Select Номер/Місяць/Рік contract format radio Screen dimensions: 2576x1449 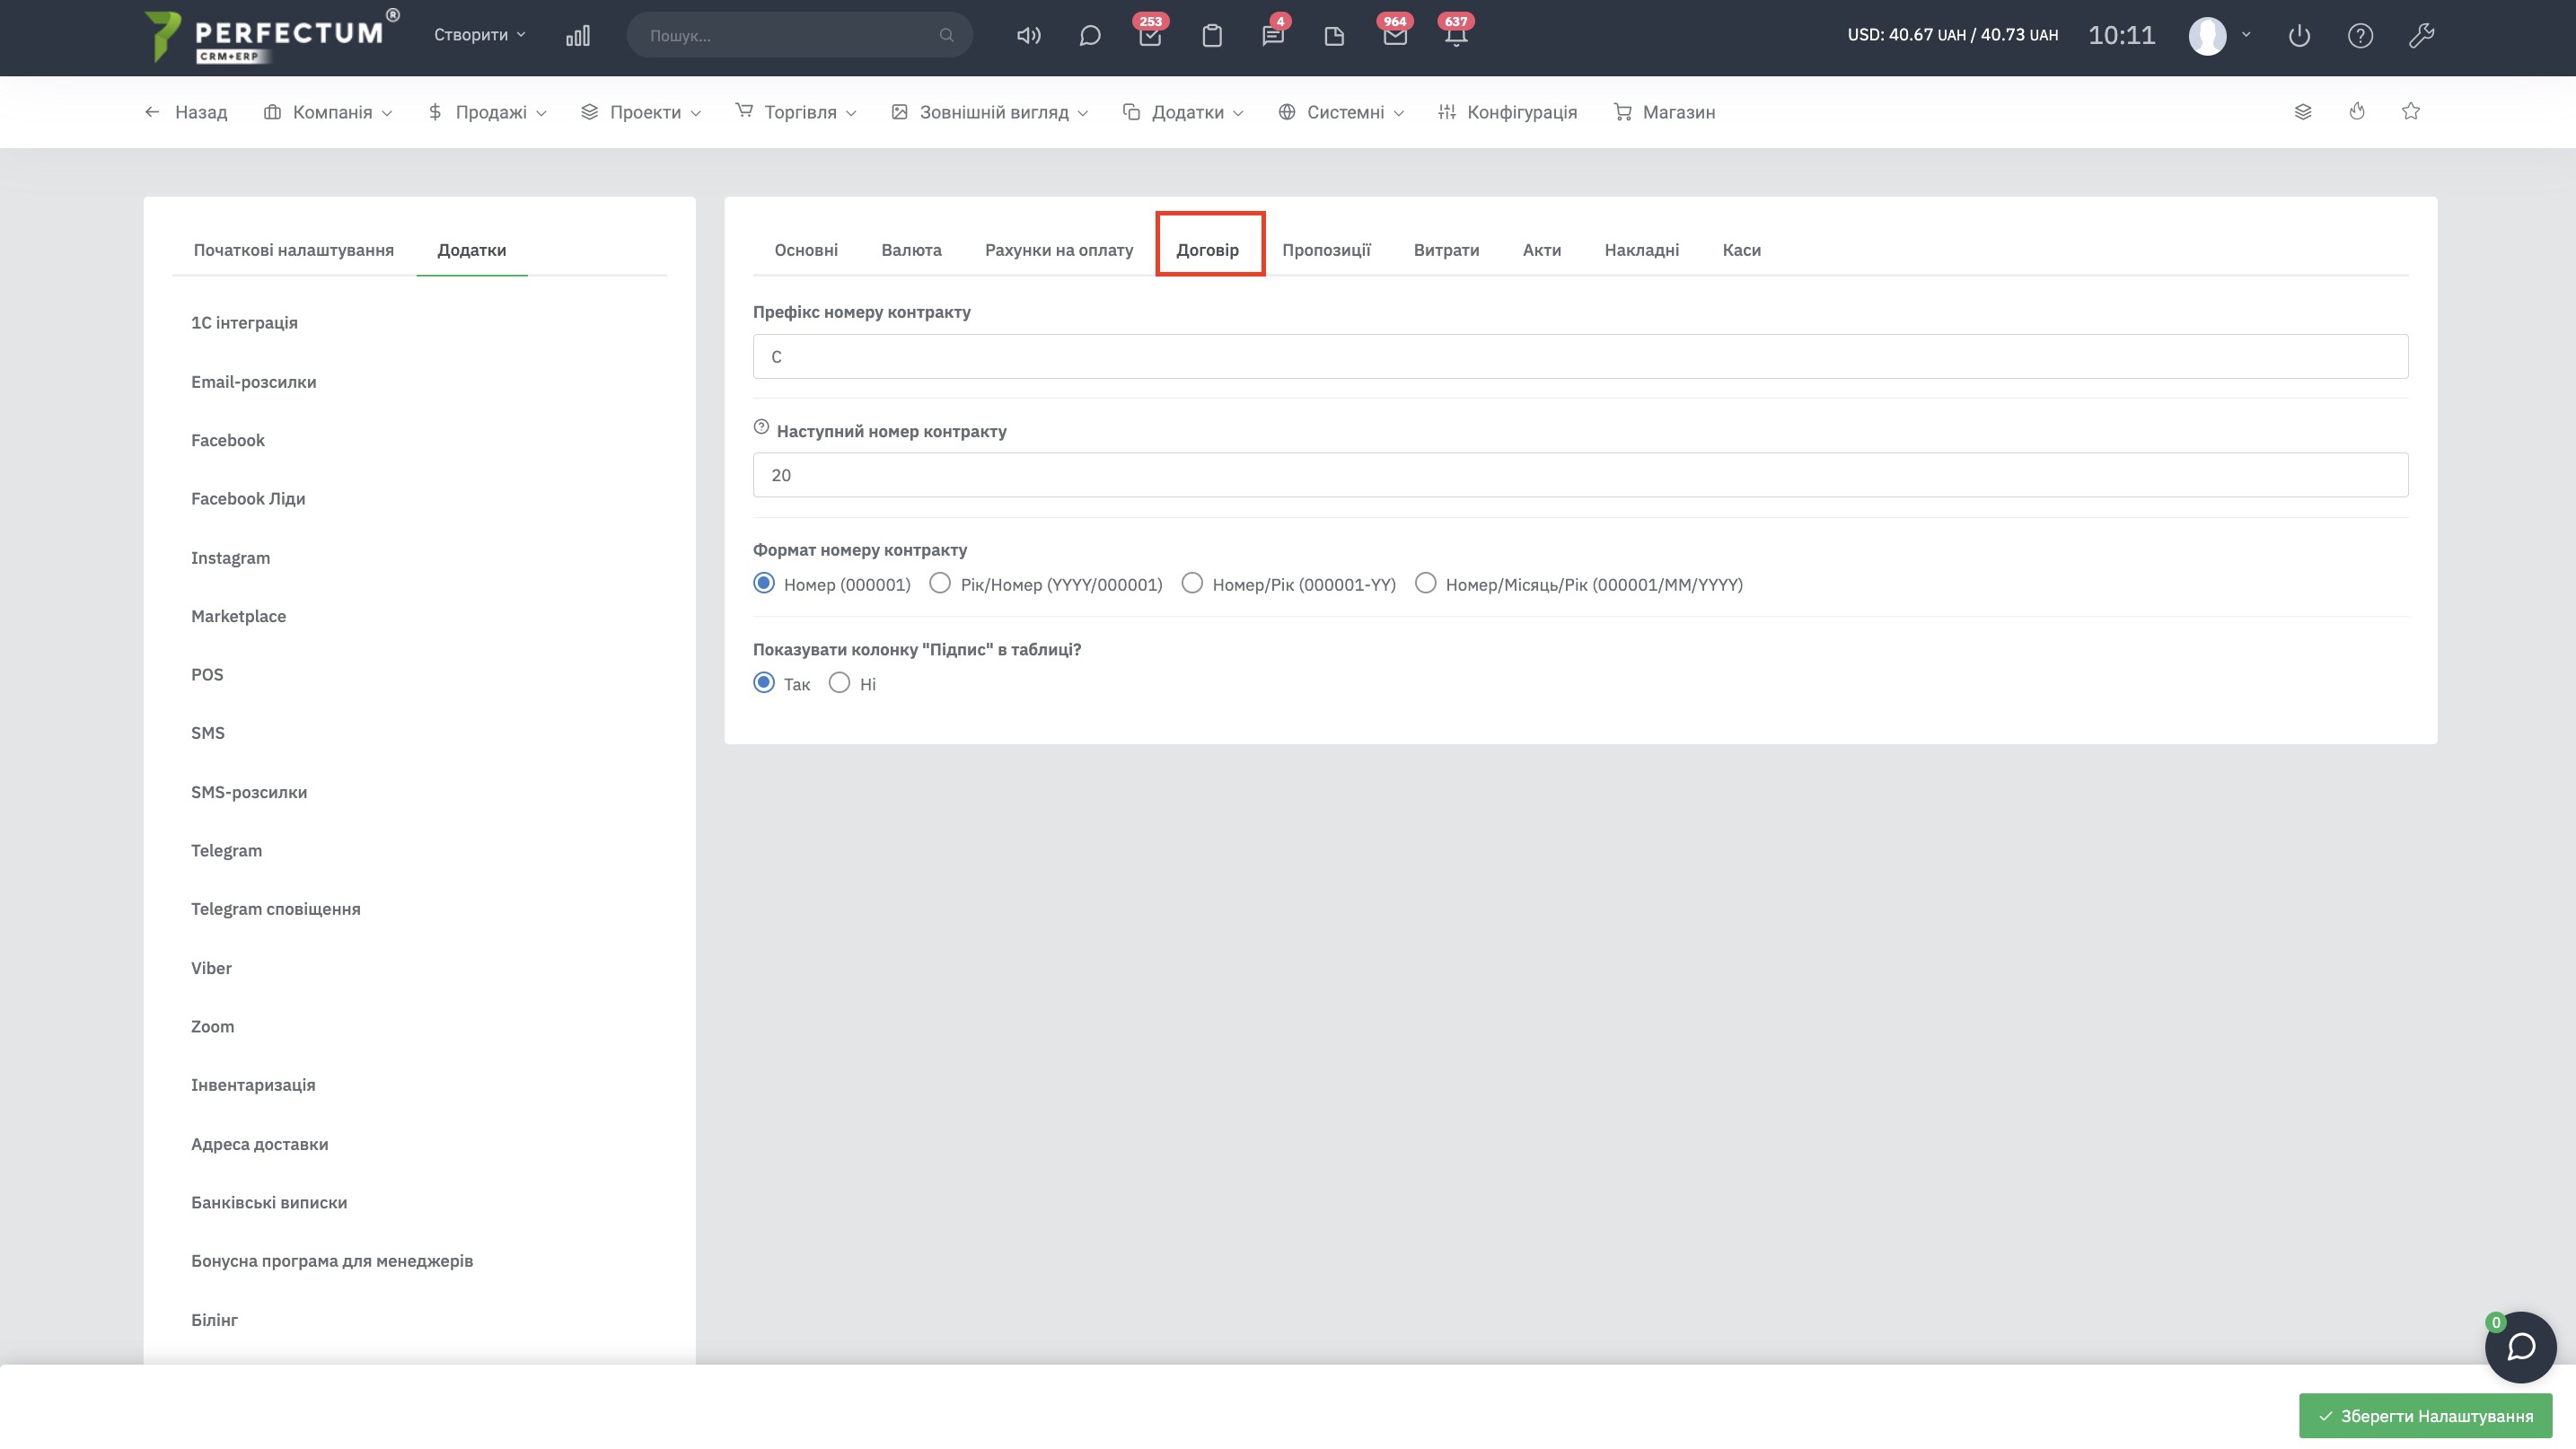click(1425, 583)
